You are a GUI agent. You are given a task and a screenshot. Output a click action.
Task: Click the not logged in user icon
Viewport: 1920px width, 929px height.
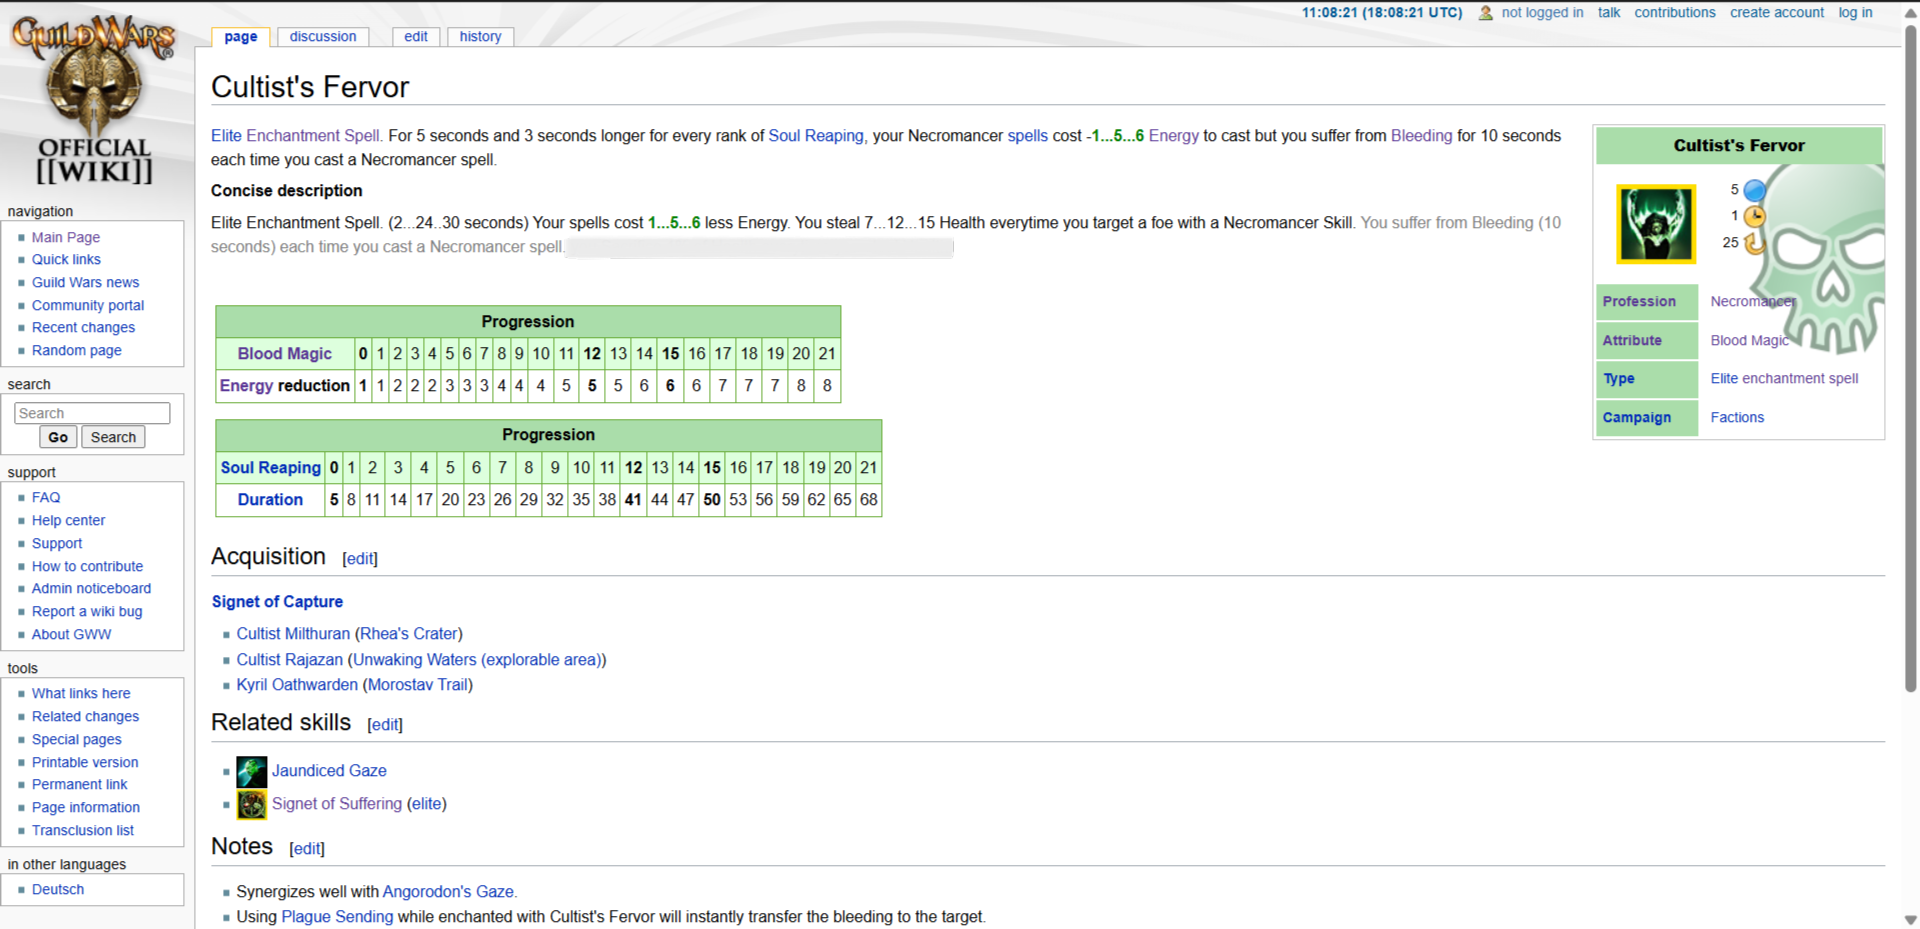1486,13
